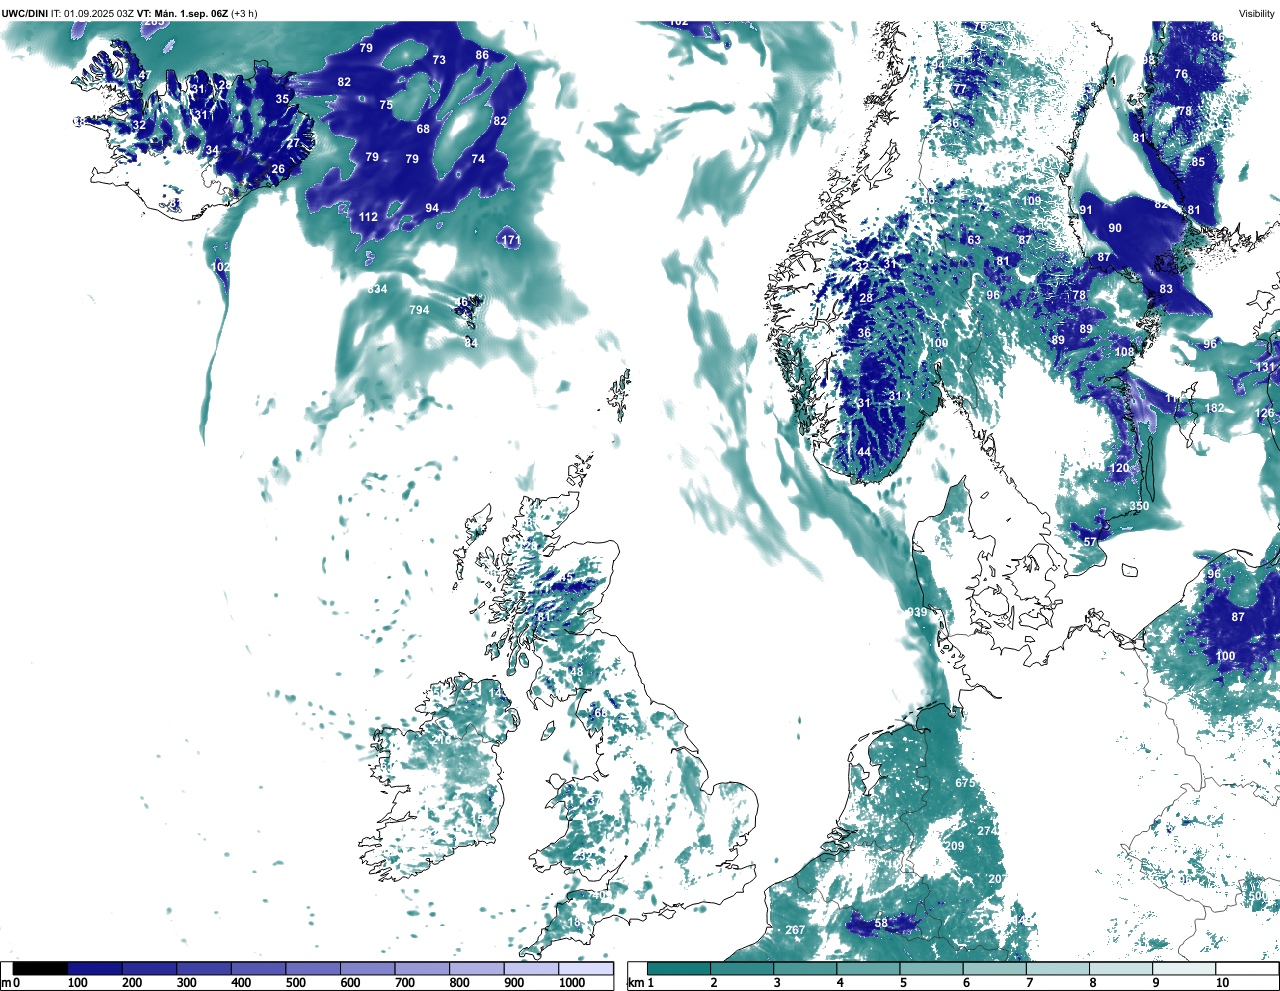Click the '939' value west of Denmark

click(917, 612)
